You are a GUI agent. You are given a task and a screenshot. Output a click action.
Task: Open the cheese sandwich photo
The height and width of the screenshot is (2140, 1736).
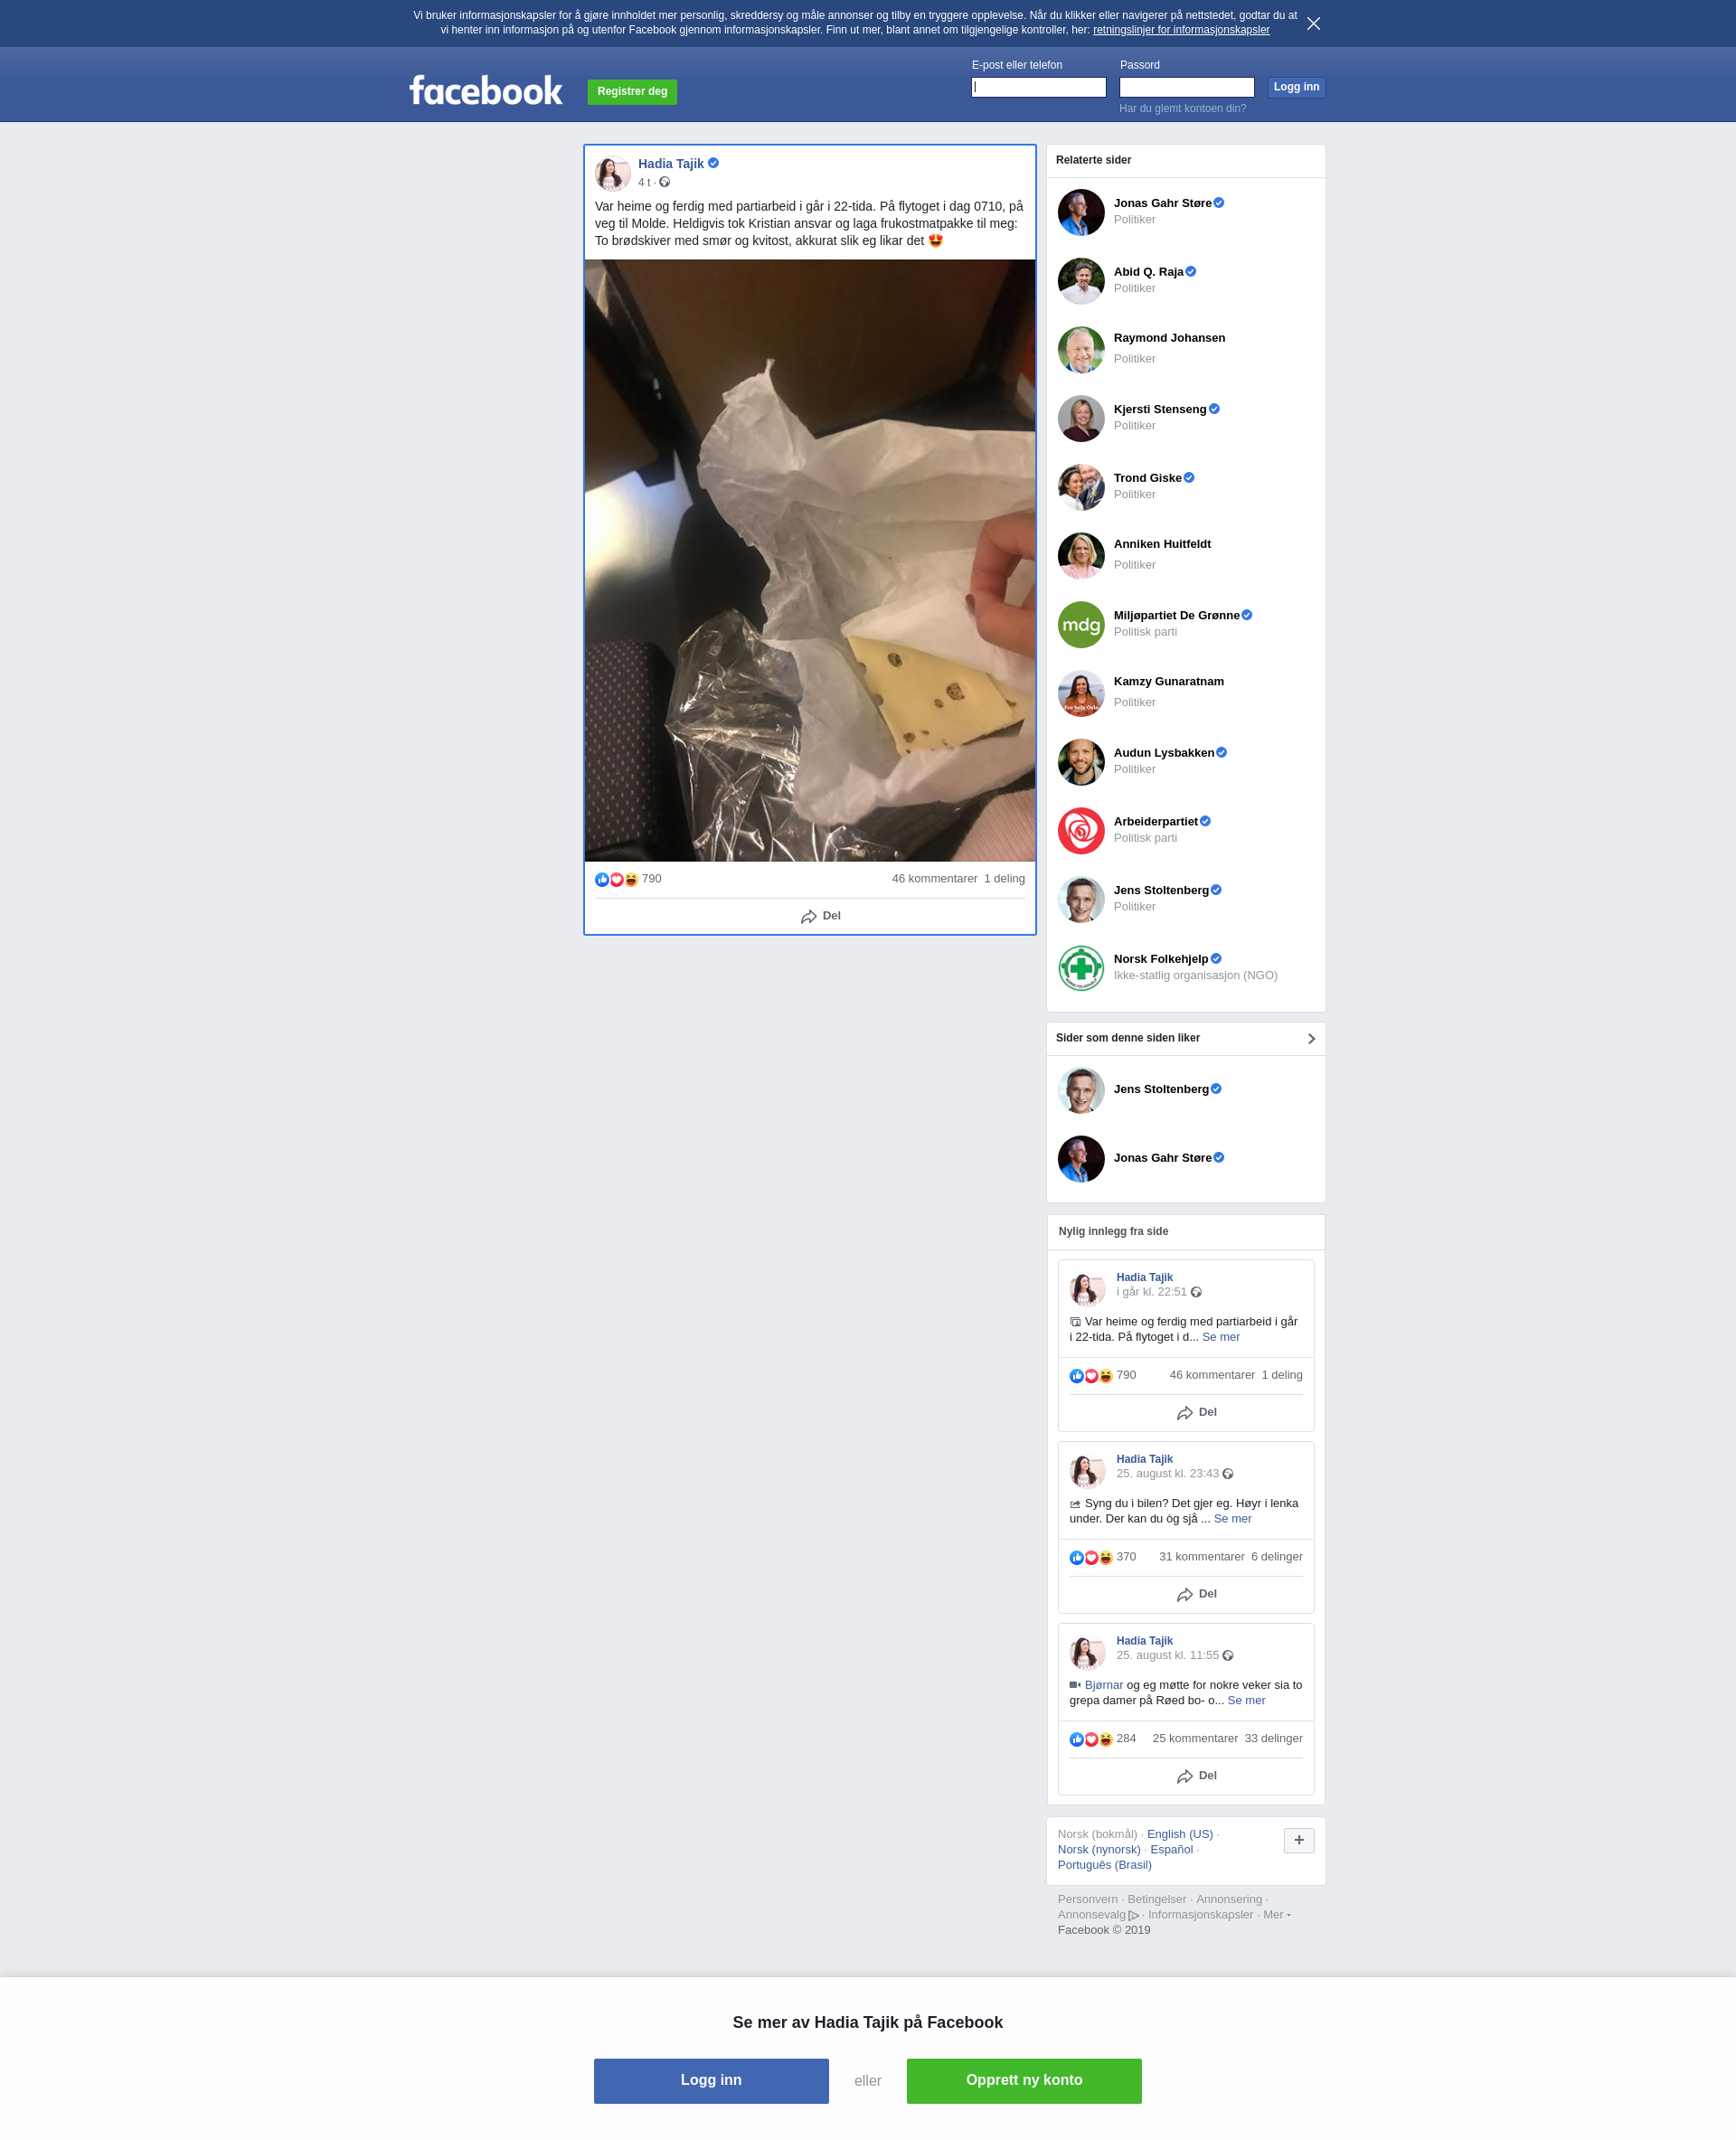[810, 560]
